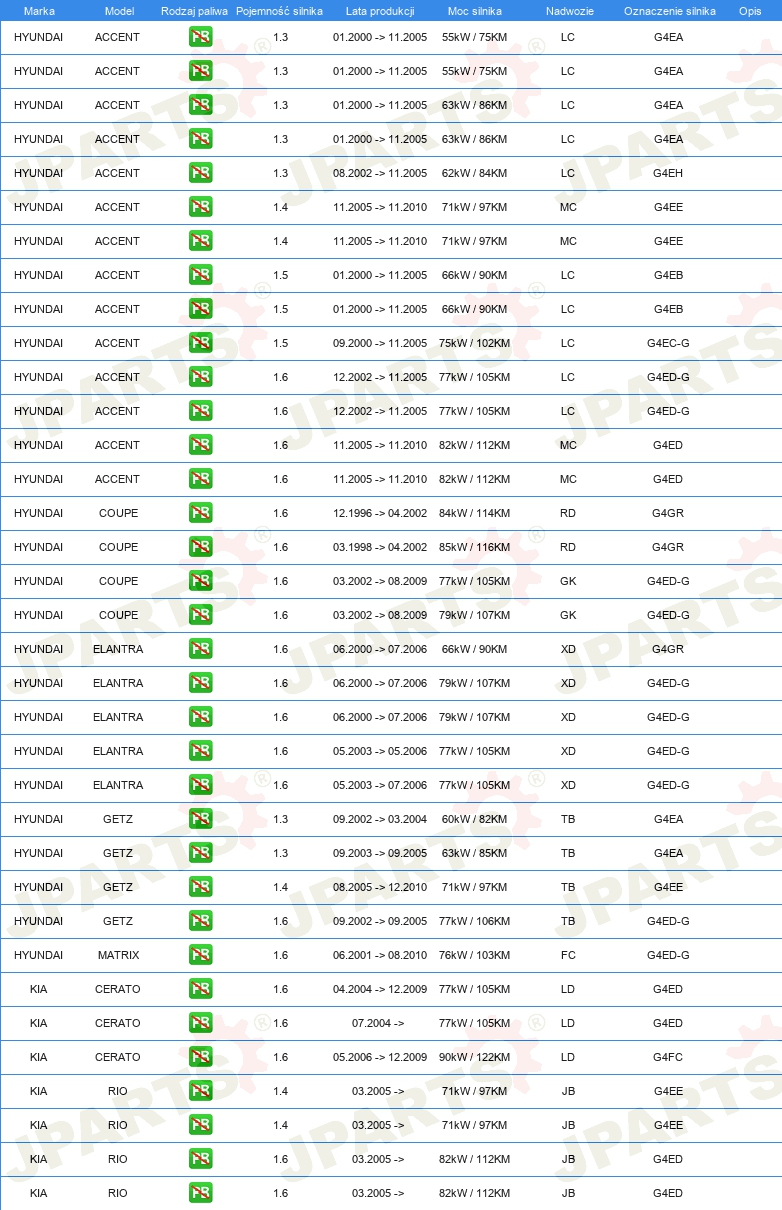The height and width of the screenshot is (1210, 782).
Task: Click KIA in the 90kW / 122KM row
Action: [x=38, y=1057]
